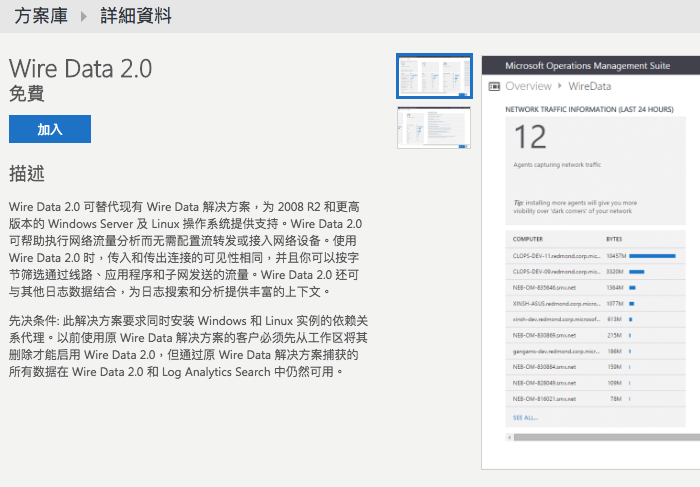Click the NEB-OM-835646 computer row
700x487 pixels.
click(x=595, y=287)
